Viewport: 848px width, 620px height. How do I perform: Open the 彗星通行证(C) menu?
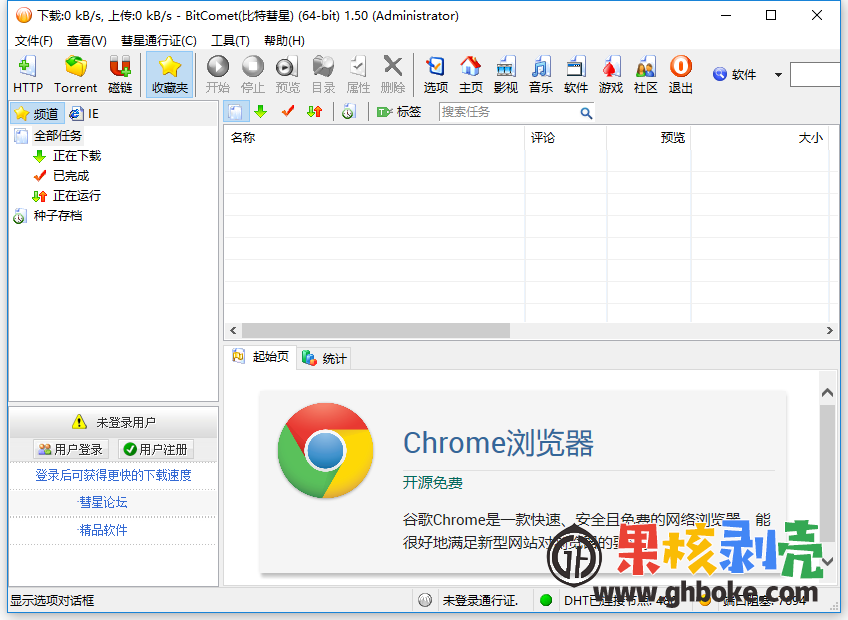(158, 41)
